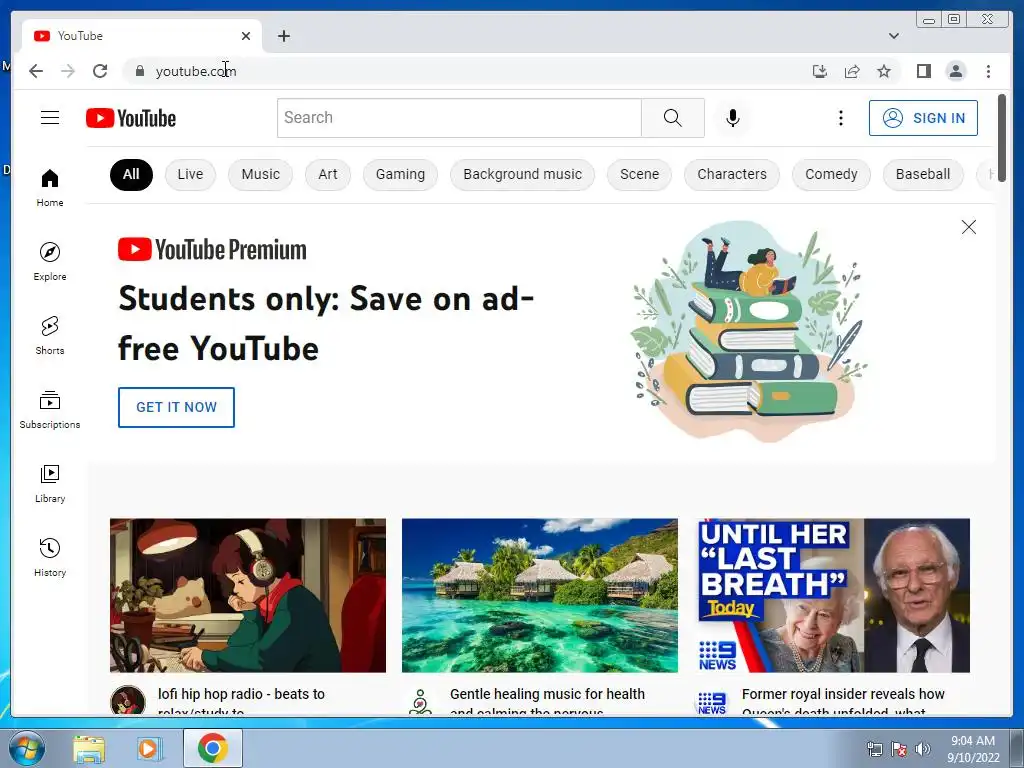Open Gentle healing music title

[547, 701]
